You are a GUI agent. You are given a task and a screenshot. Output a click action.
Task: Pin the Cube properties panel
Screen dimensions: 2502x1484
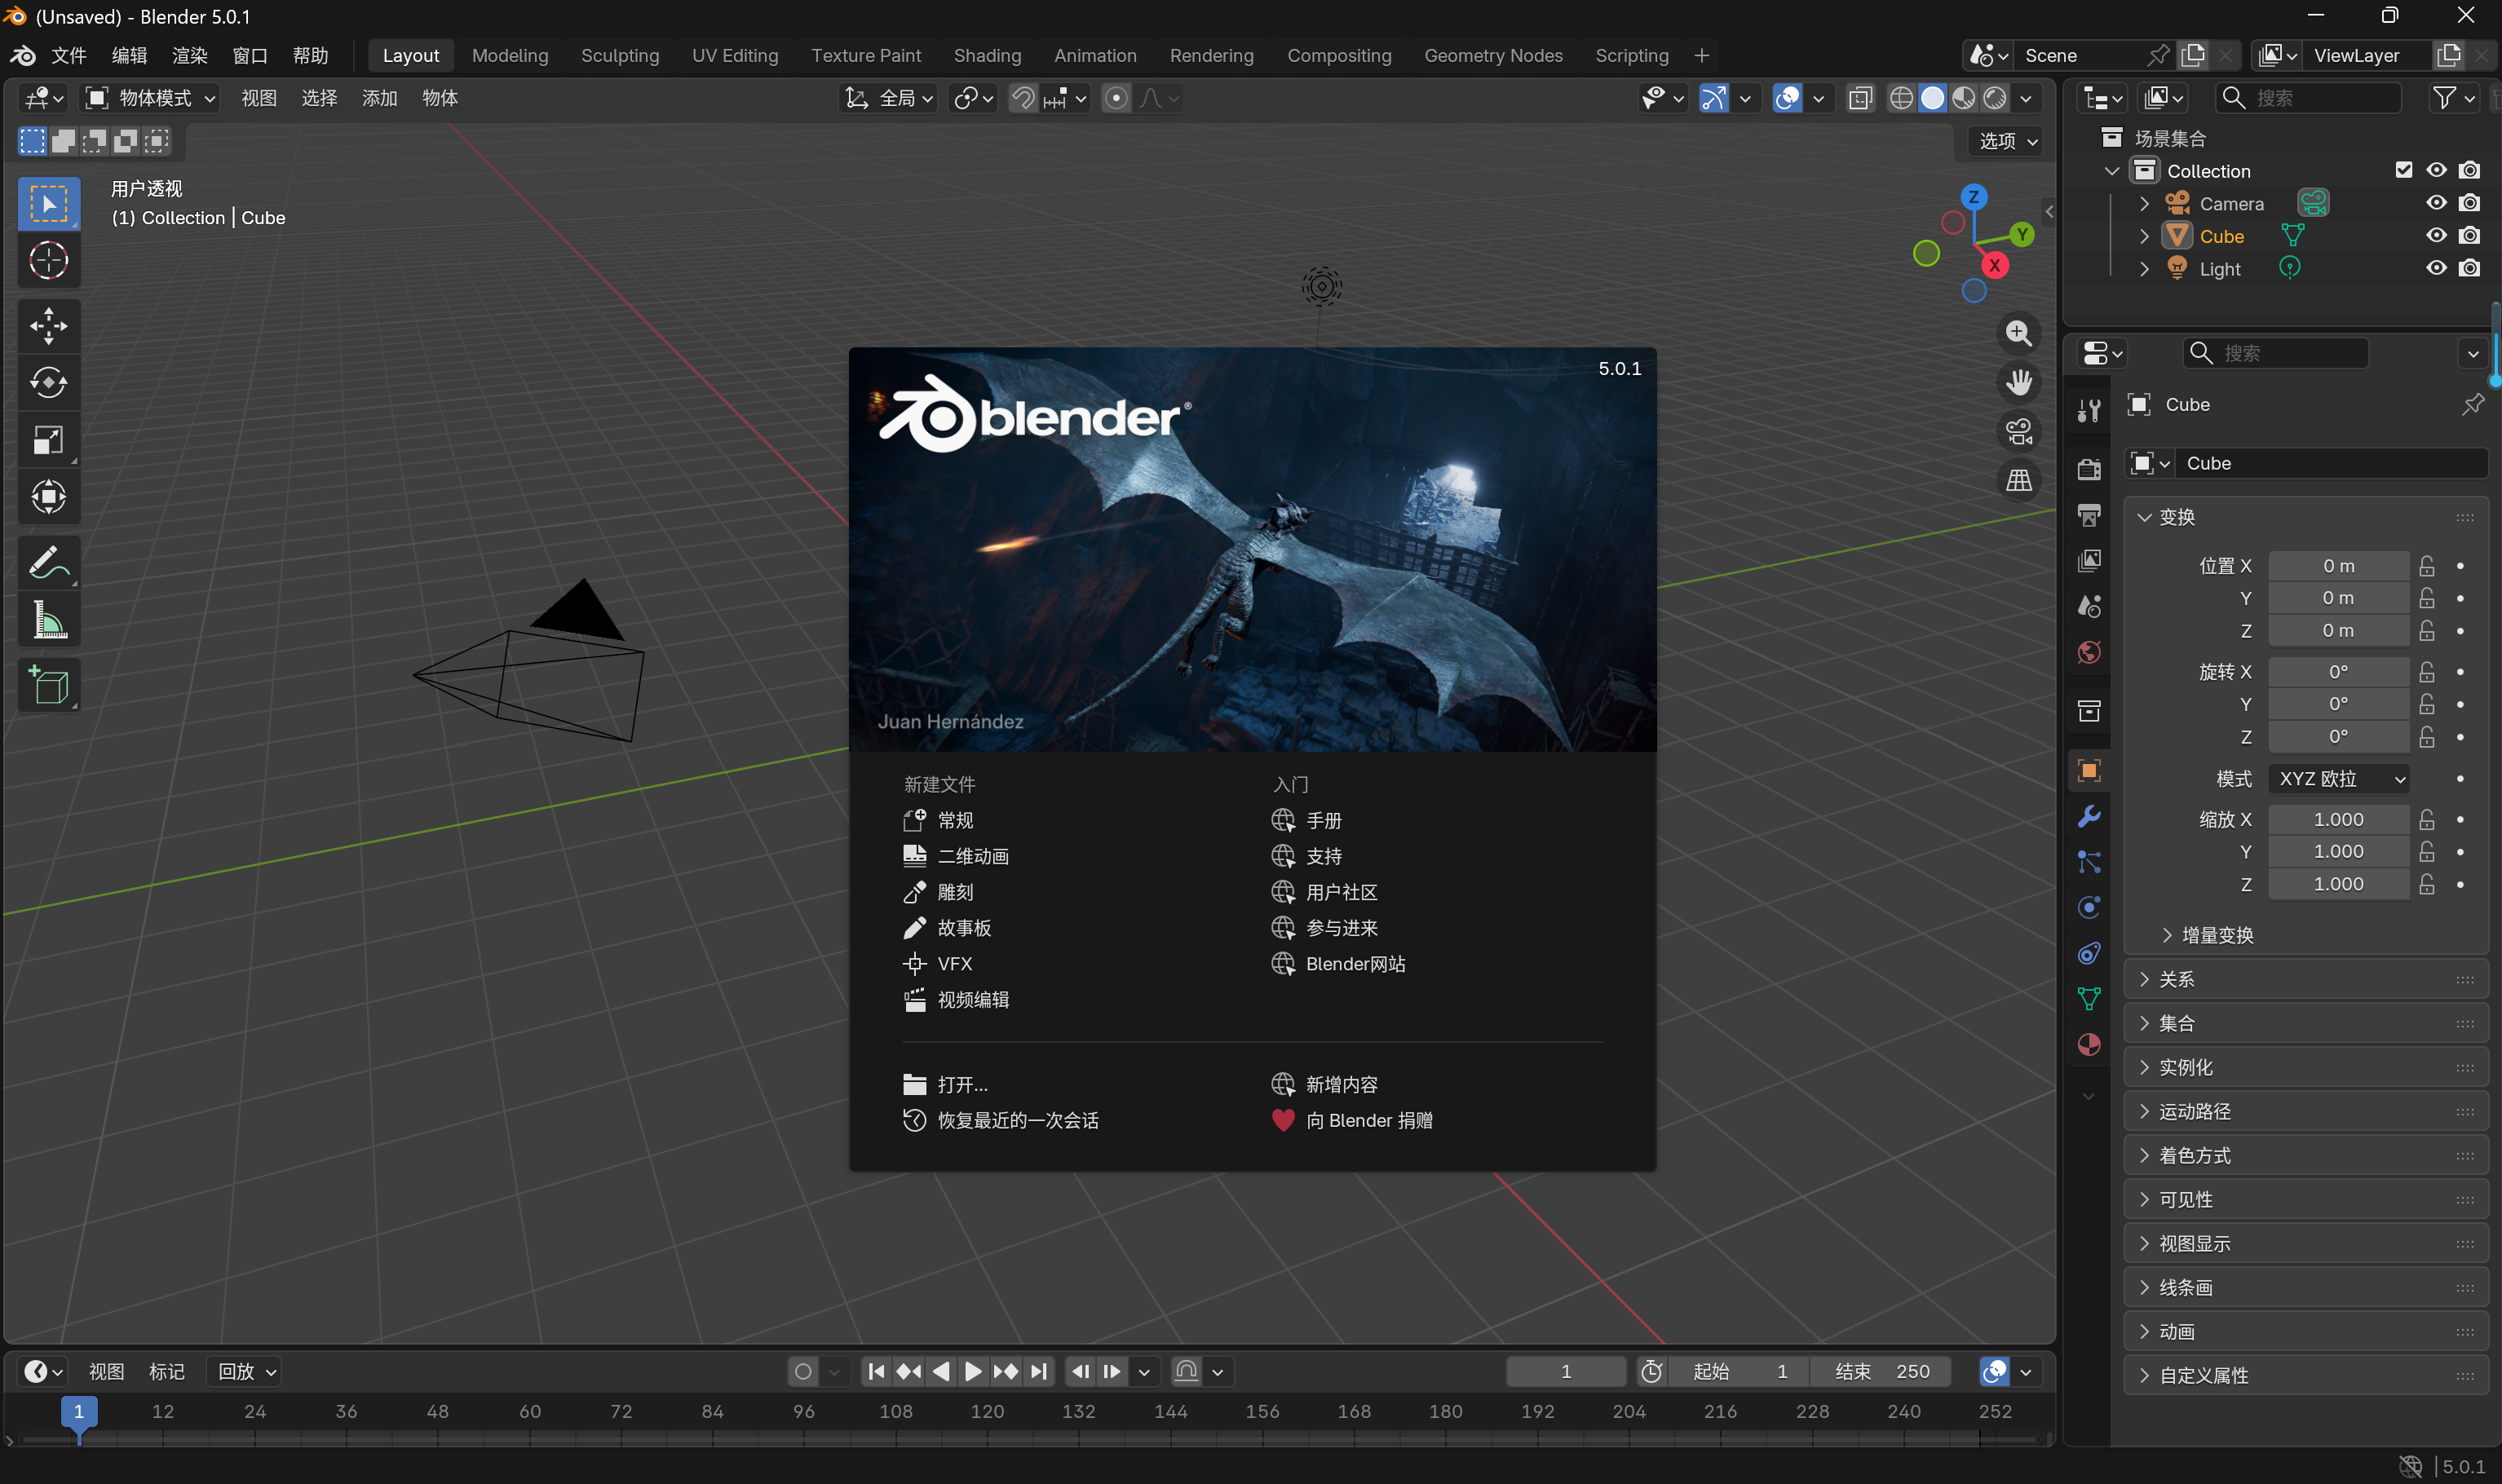(x=2472, y=404)
